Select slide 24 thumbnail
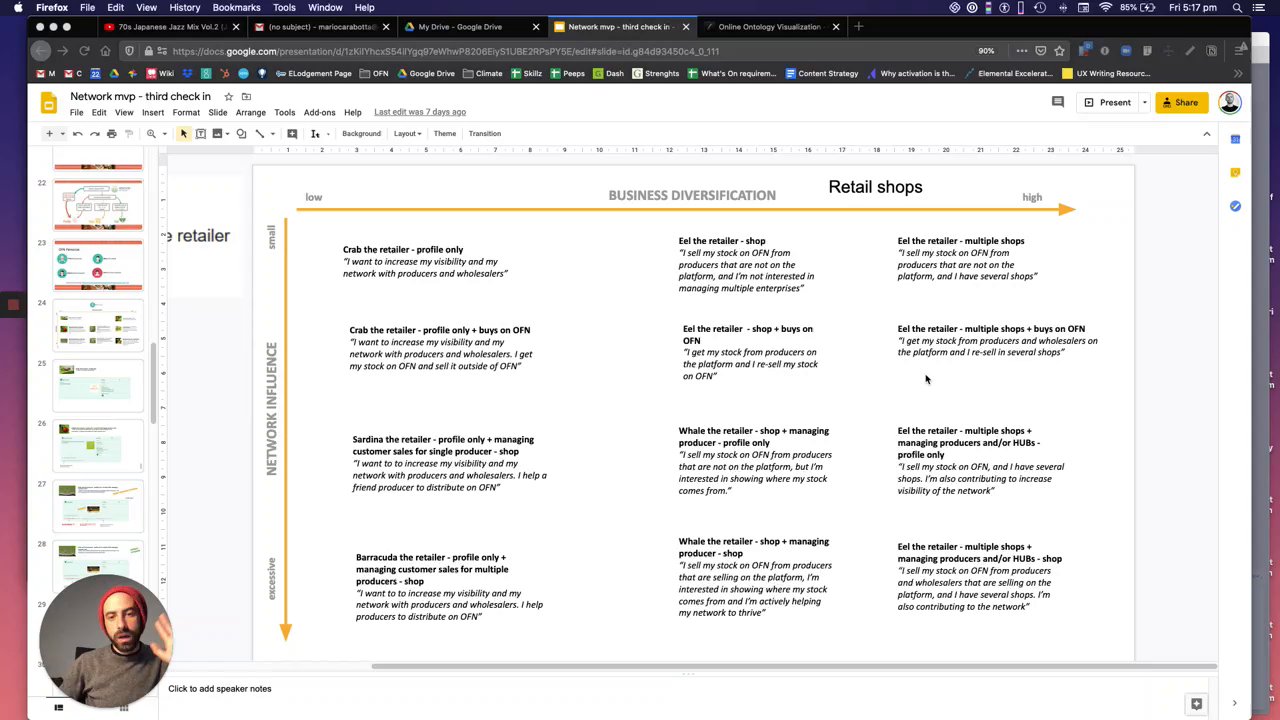 pyautogui.click(x=98, y=325)
